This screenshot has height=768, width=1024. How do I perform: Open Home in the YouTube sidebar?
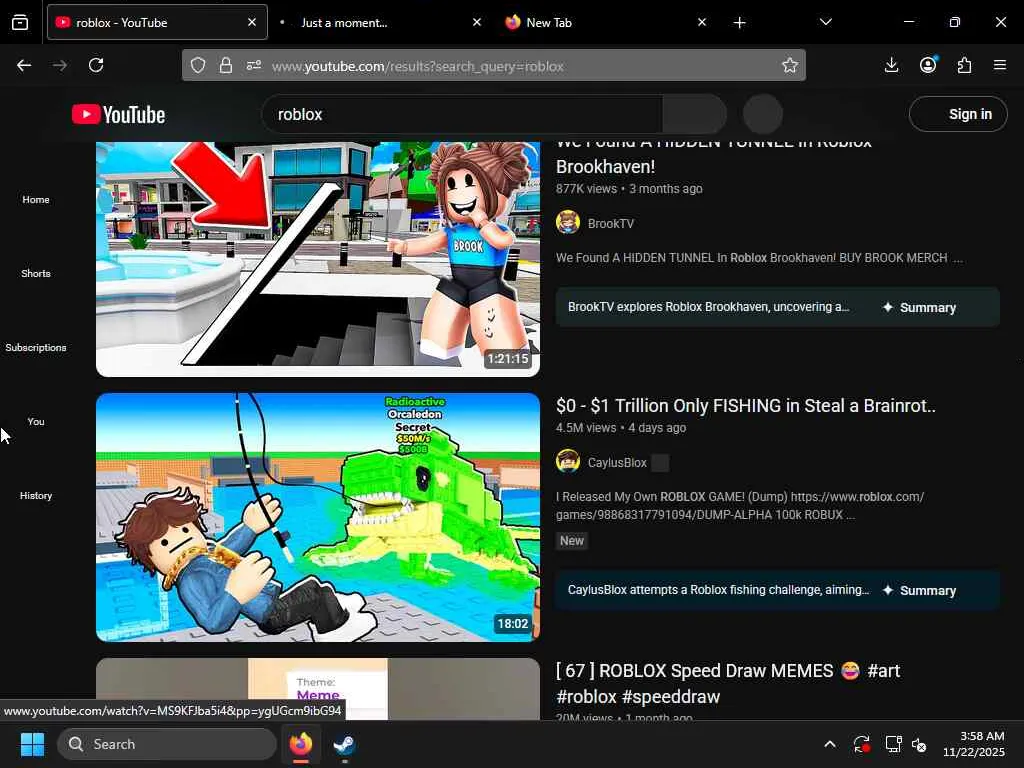pos(36,200)
